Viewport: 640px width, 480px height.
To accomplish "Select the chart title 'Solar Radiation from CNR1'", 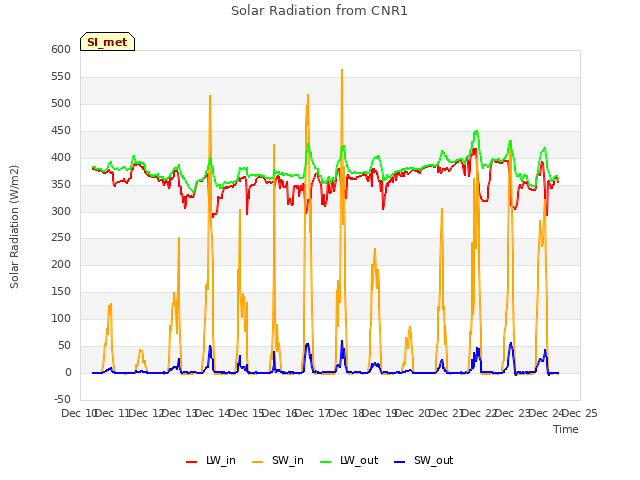I will click(319, 11).
